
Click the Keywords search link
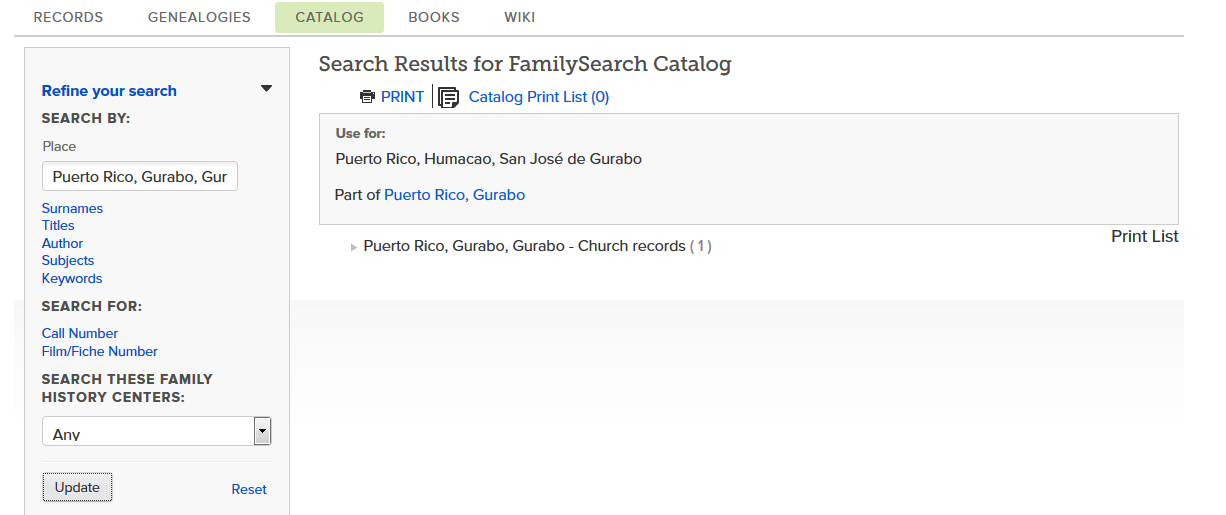72,278
